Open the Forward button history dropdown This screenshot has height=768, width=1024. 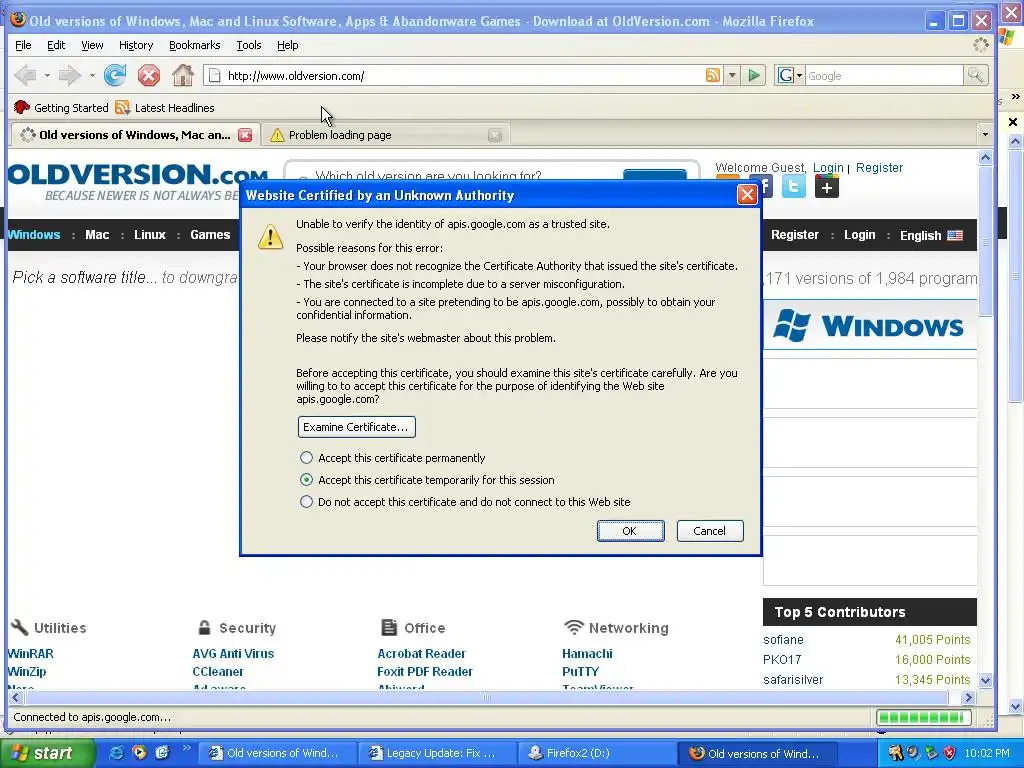(92, 76)
